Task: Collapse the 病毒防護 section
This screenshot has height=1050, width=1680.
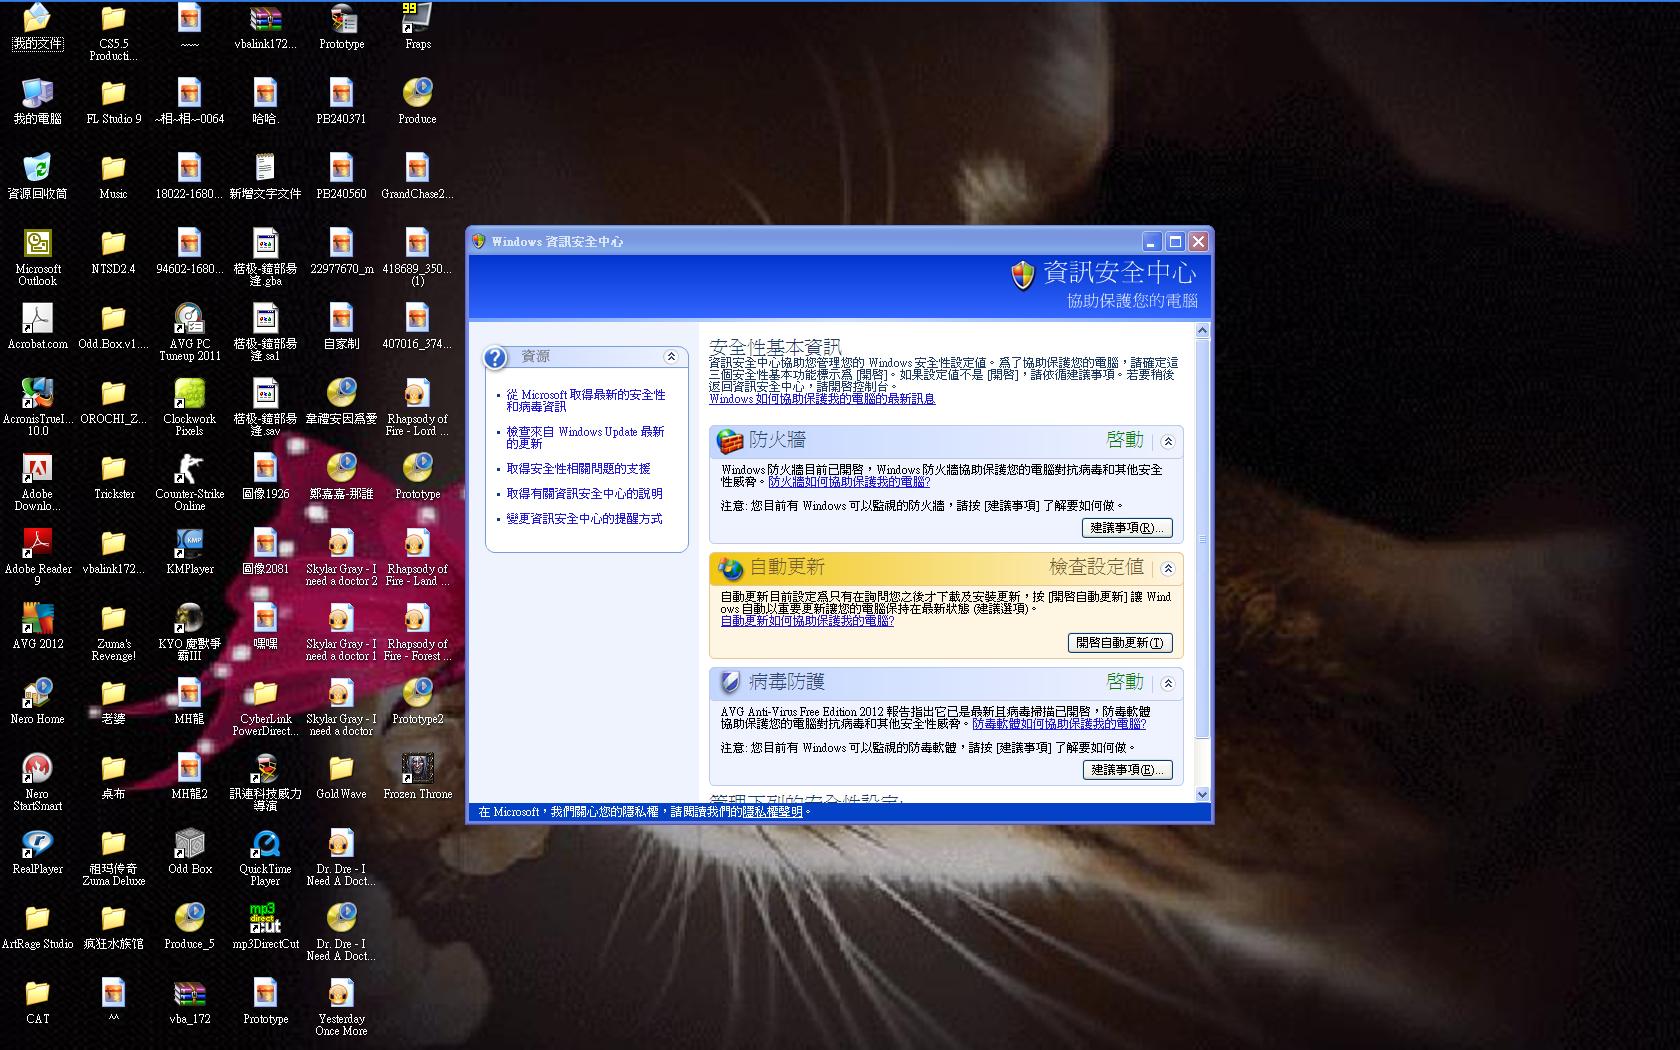Action: tap(1167, 683)
